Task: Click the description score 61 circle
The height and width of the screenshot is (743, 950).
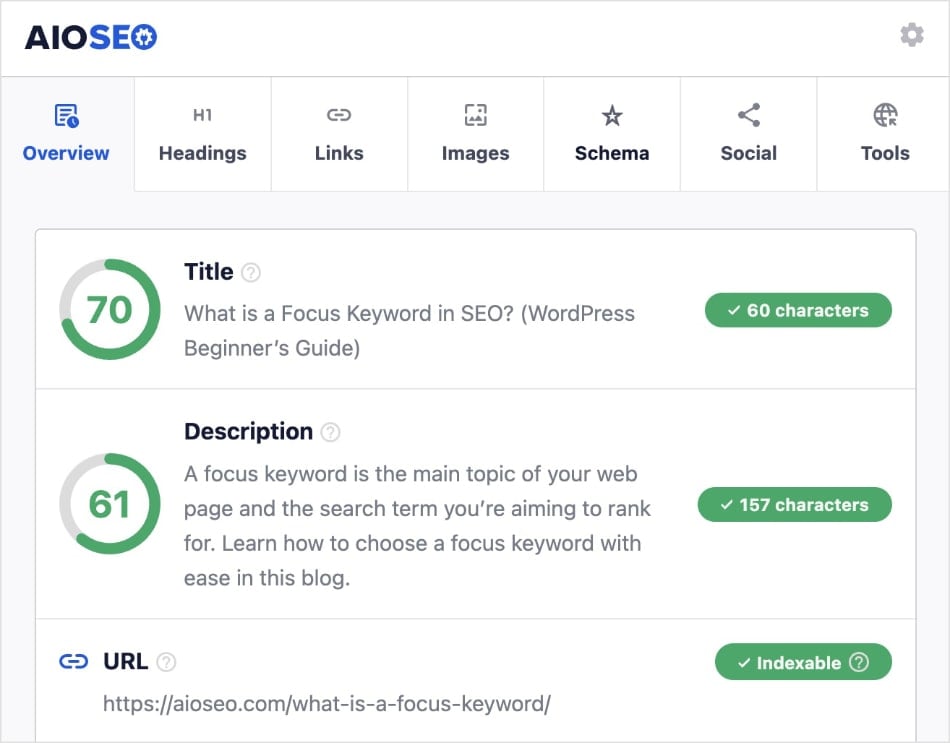Action: coord(109,504)
